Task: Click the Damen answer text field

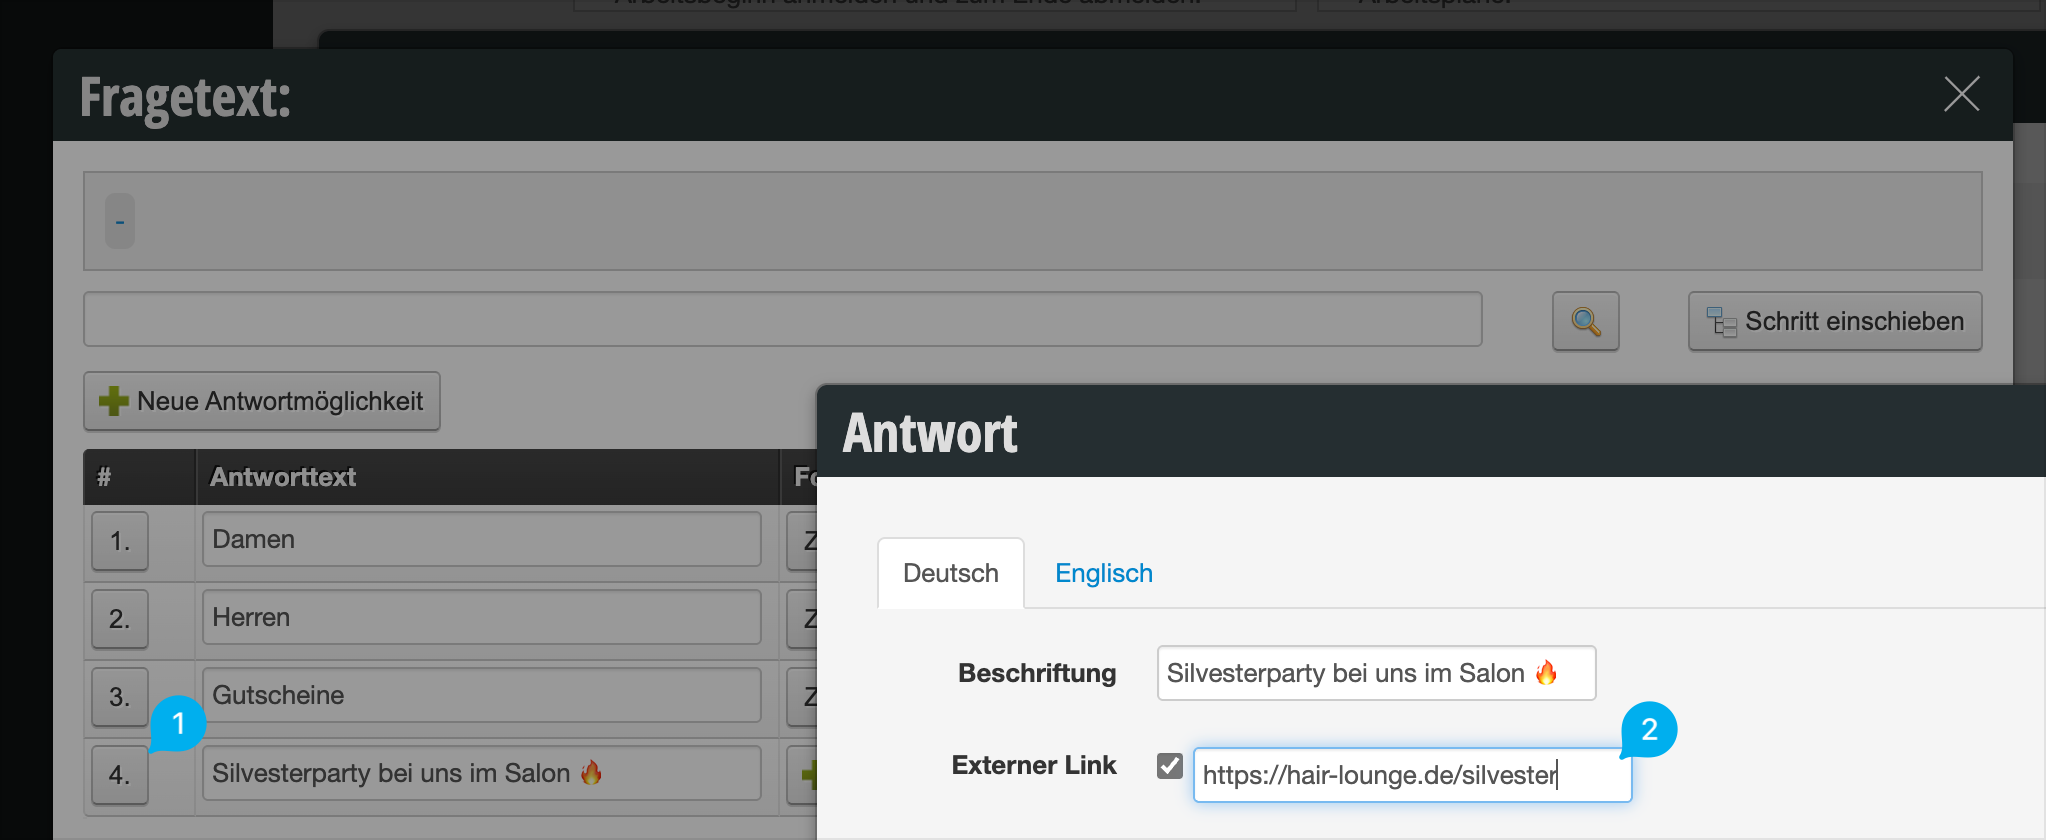Action: coord(481,540)
